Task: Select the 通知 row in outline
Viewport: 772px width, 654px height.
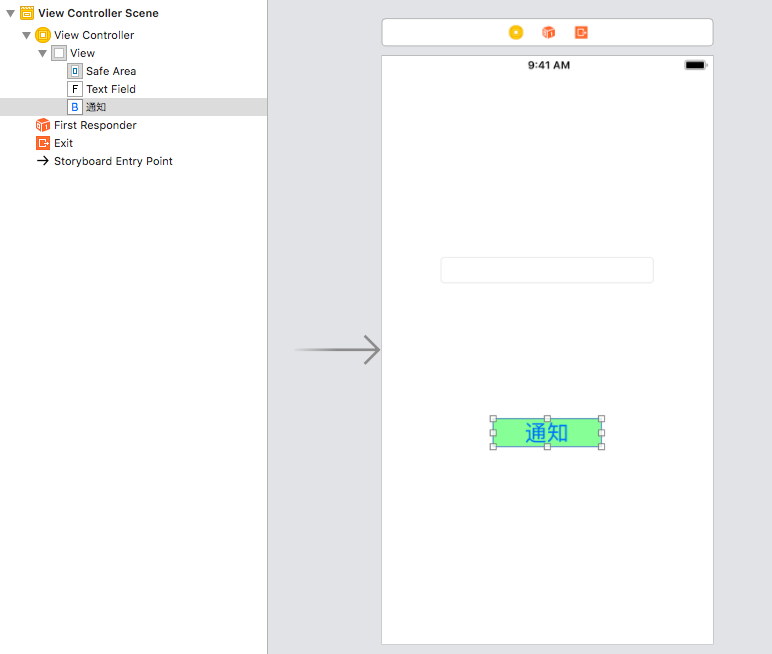Action: click(x=133, y=107)
